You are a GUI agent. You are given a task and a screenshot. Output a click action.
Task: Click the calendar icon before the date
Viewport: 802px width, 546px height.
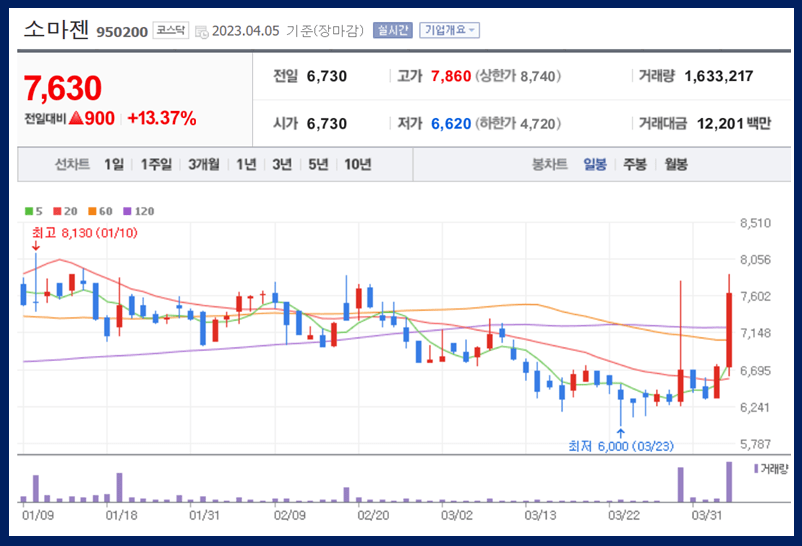coord(202,32)
